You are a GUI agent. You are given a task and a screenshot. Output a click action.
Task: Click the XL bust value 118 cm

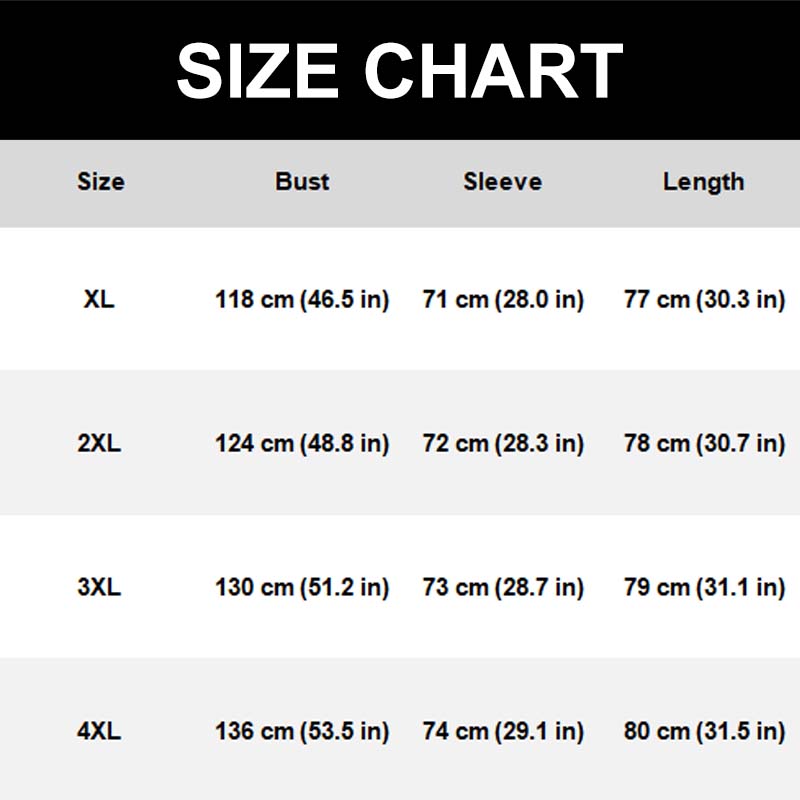[302, 299]
